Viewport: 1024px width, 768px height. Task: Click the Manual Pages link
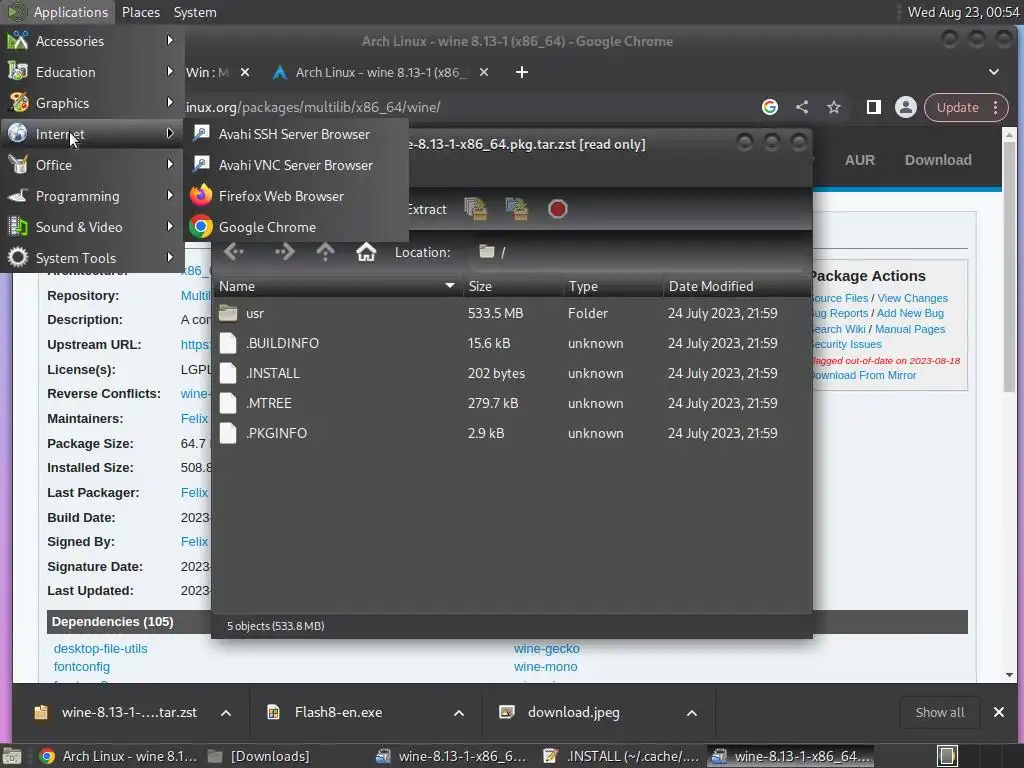click(910, 329)
